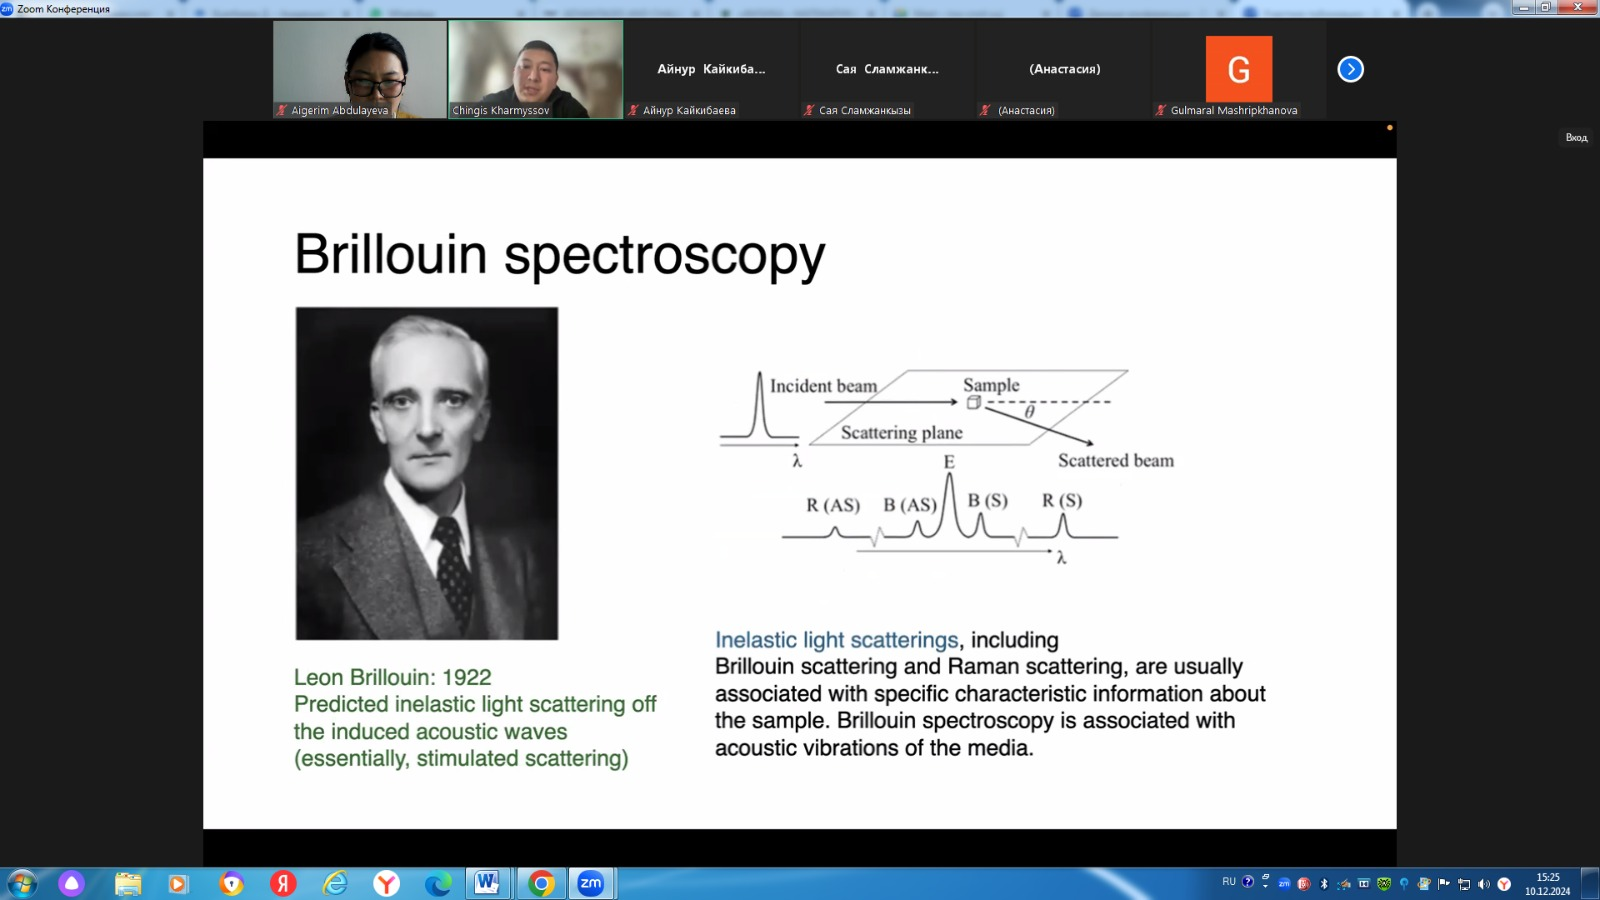Screen dimensions: 1600x900
Task: Expand the taskbar options small down arrow
Action: click(1265, 886)
